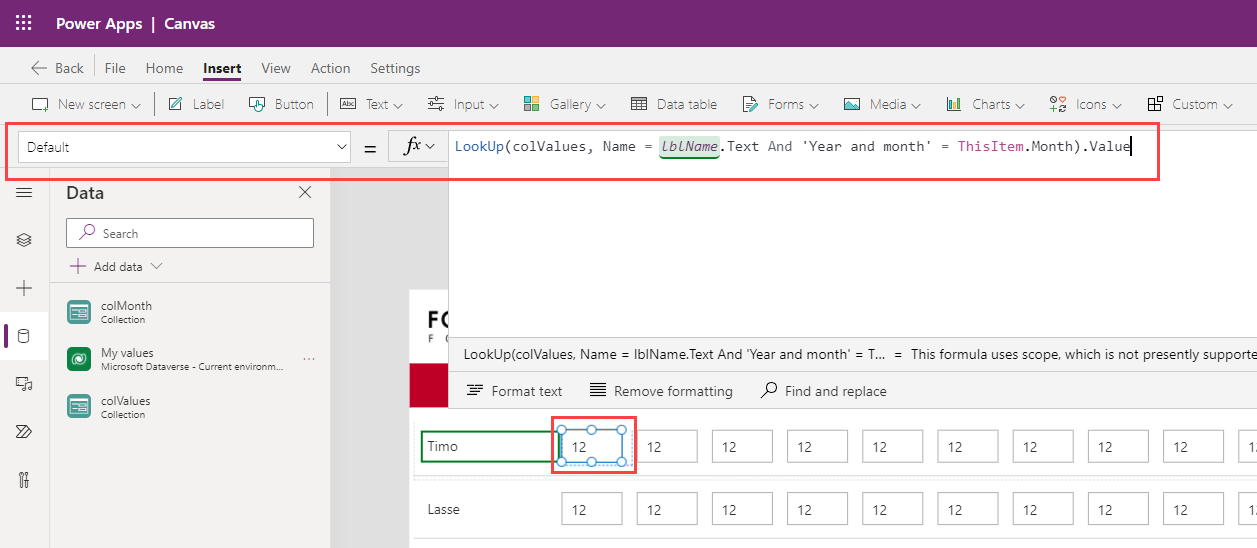Viewport: 1257px width, 548px height.
Task: Click the Tree view layers icon
Action: (x=24, y=240)
